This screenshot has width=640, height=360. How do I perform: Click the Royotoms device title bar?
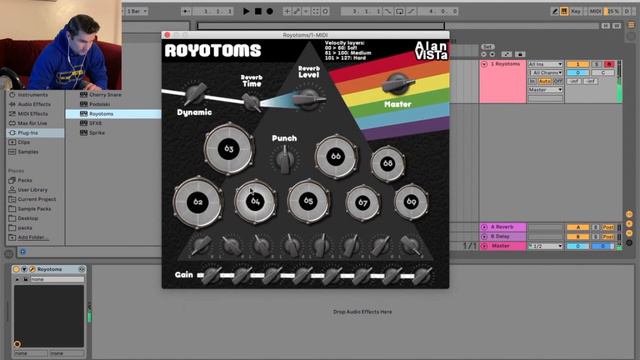coord(49,269)
